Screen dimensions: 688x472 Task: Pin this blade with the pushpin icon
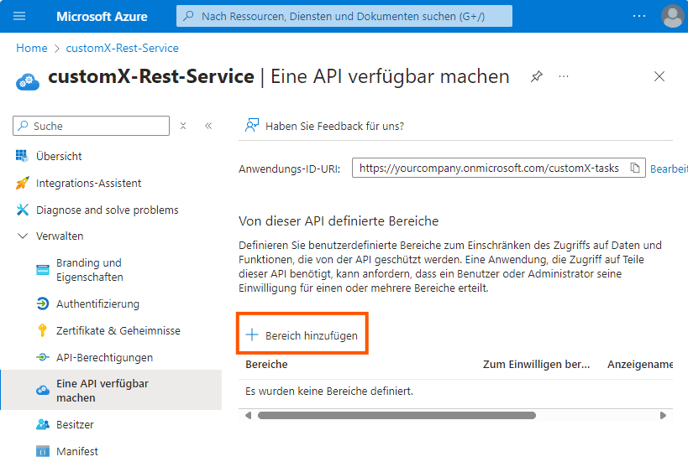point(536,77)
